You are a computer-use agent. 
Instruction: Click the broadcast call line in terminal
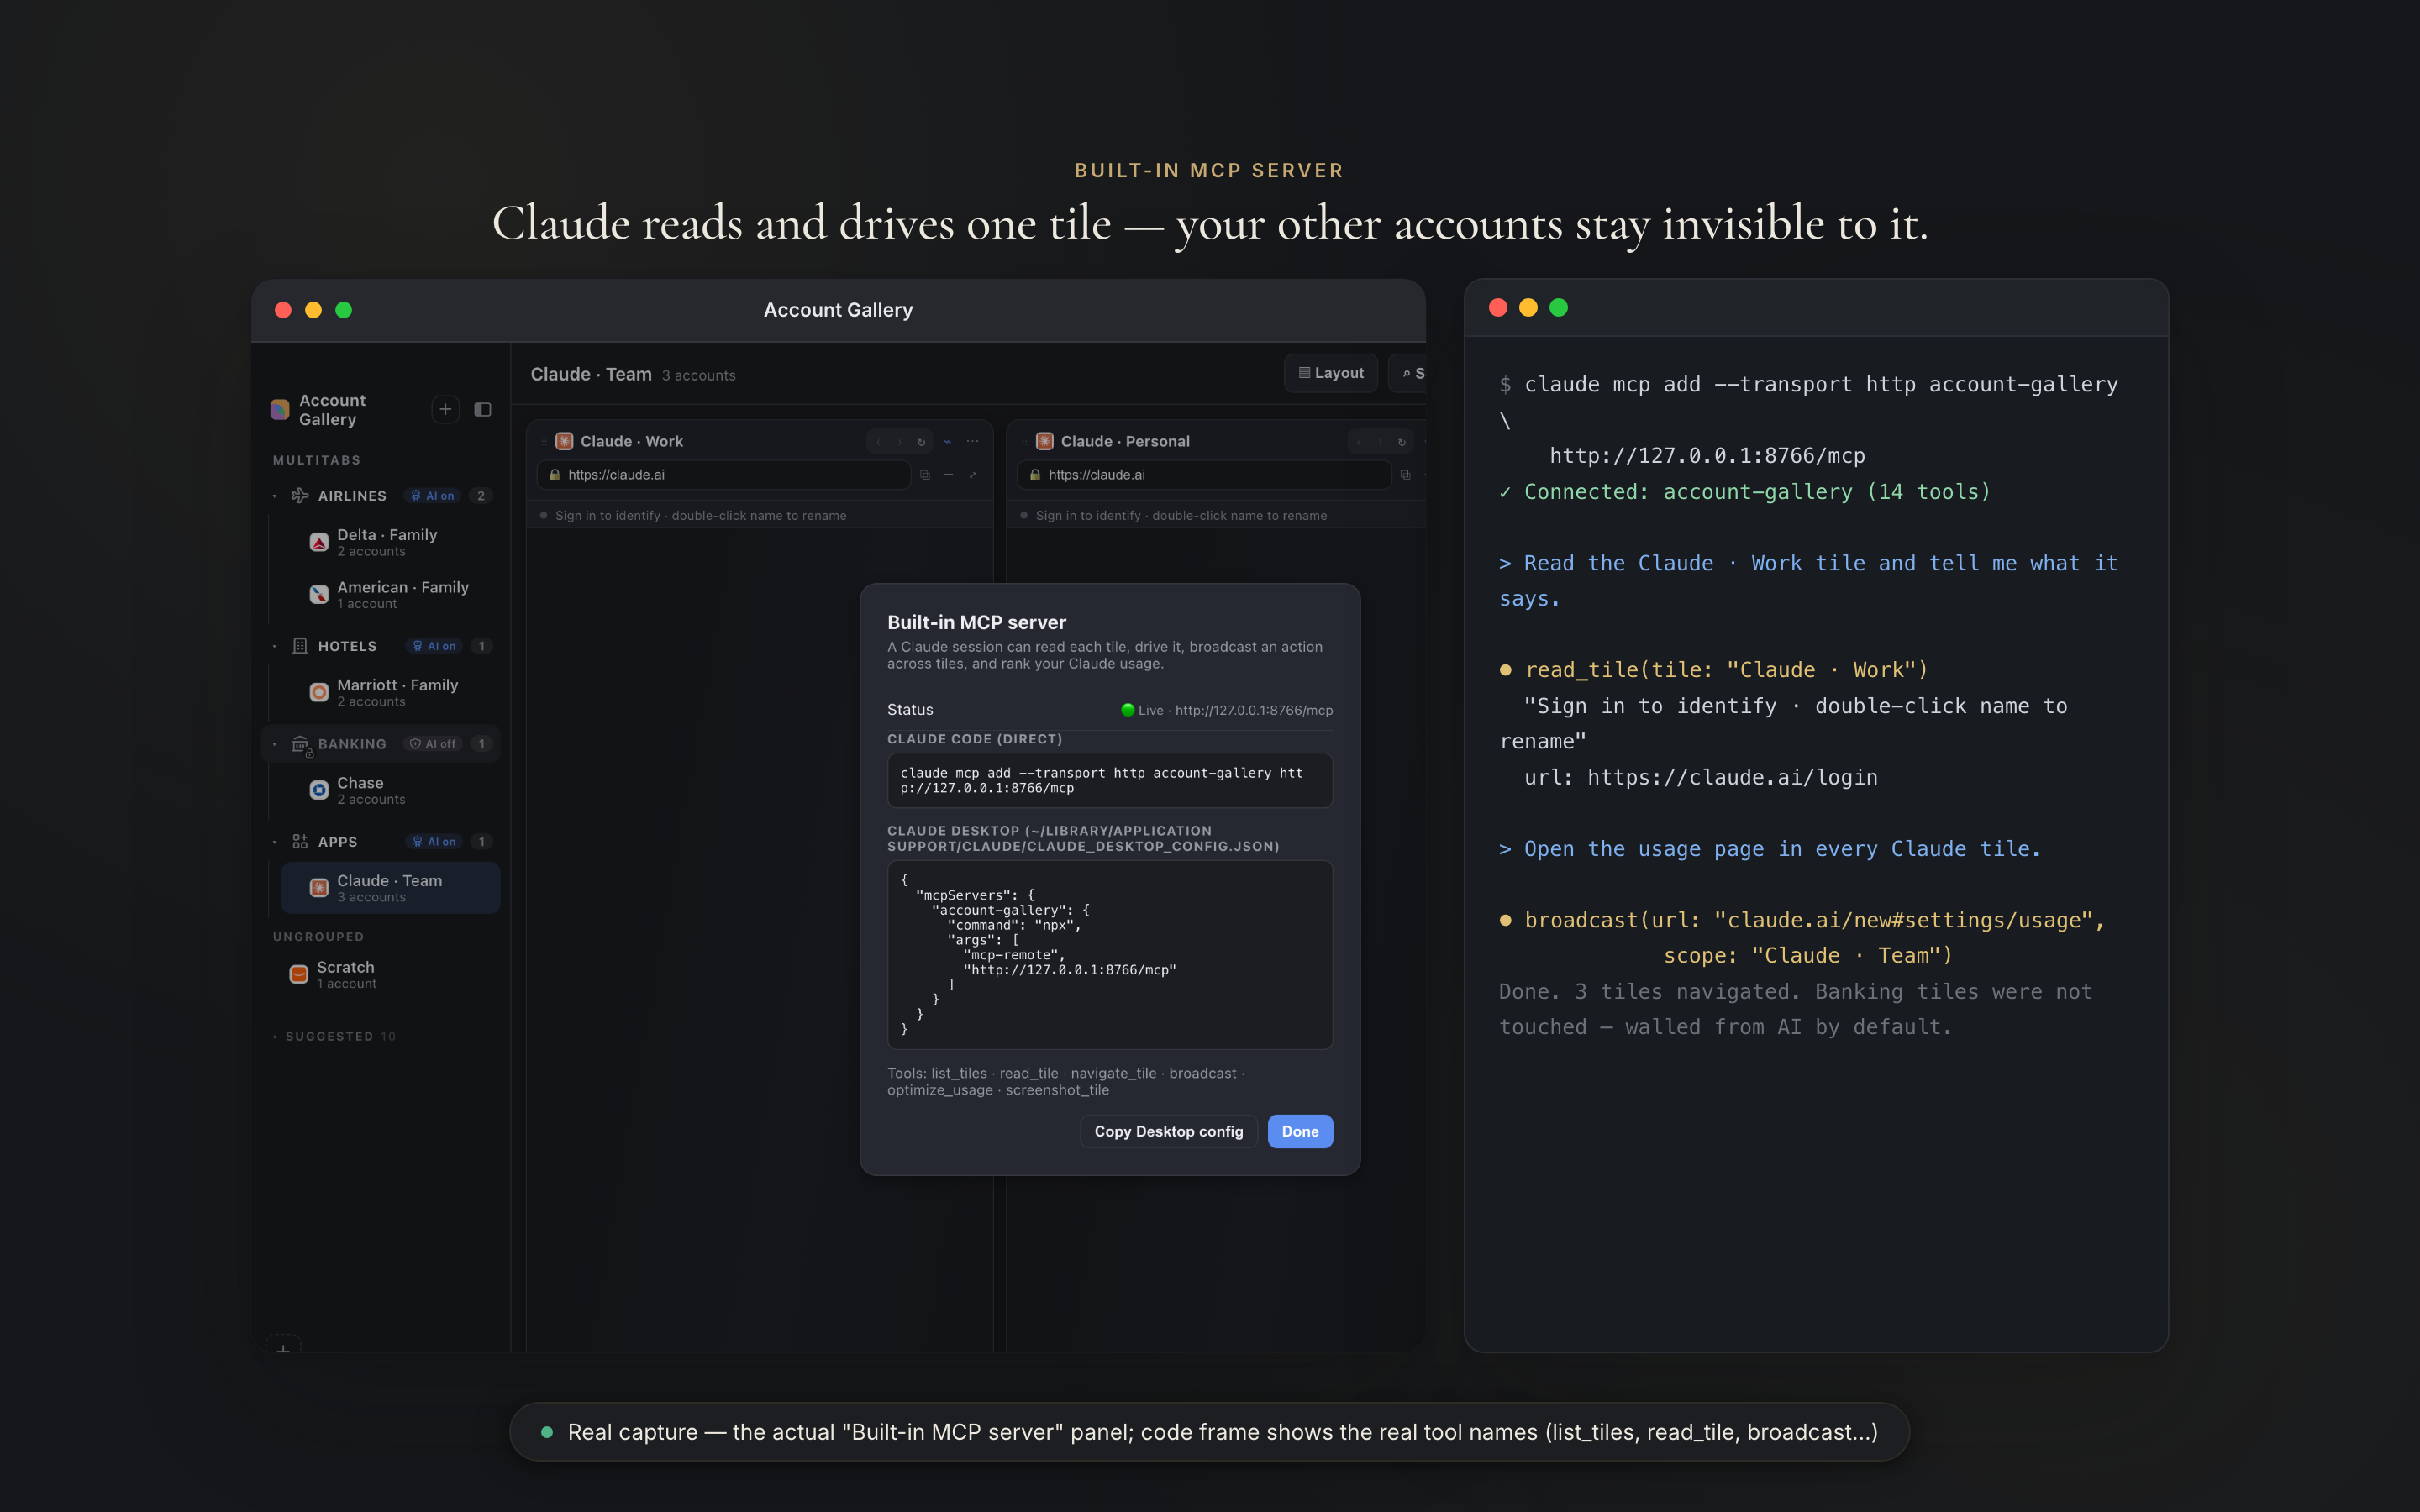coord(1802,920)
